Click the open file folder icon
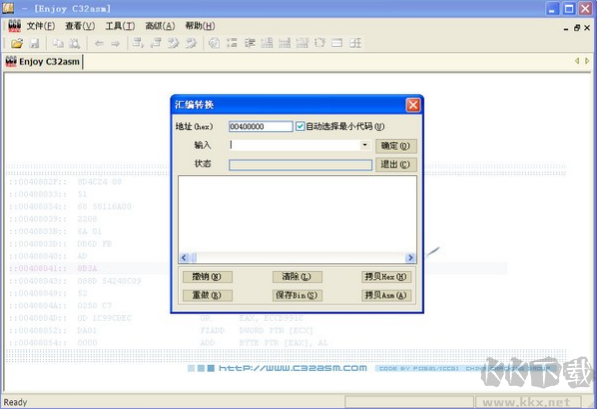 17,43
